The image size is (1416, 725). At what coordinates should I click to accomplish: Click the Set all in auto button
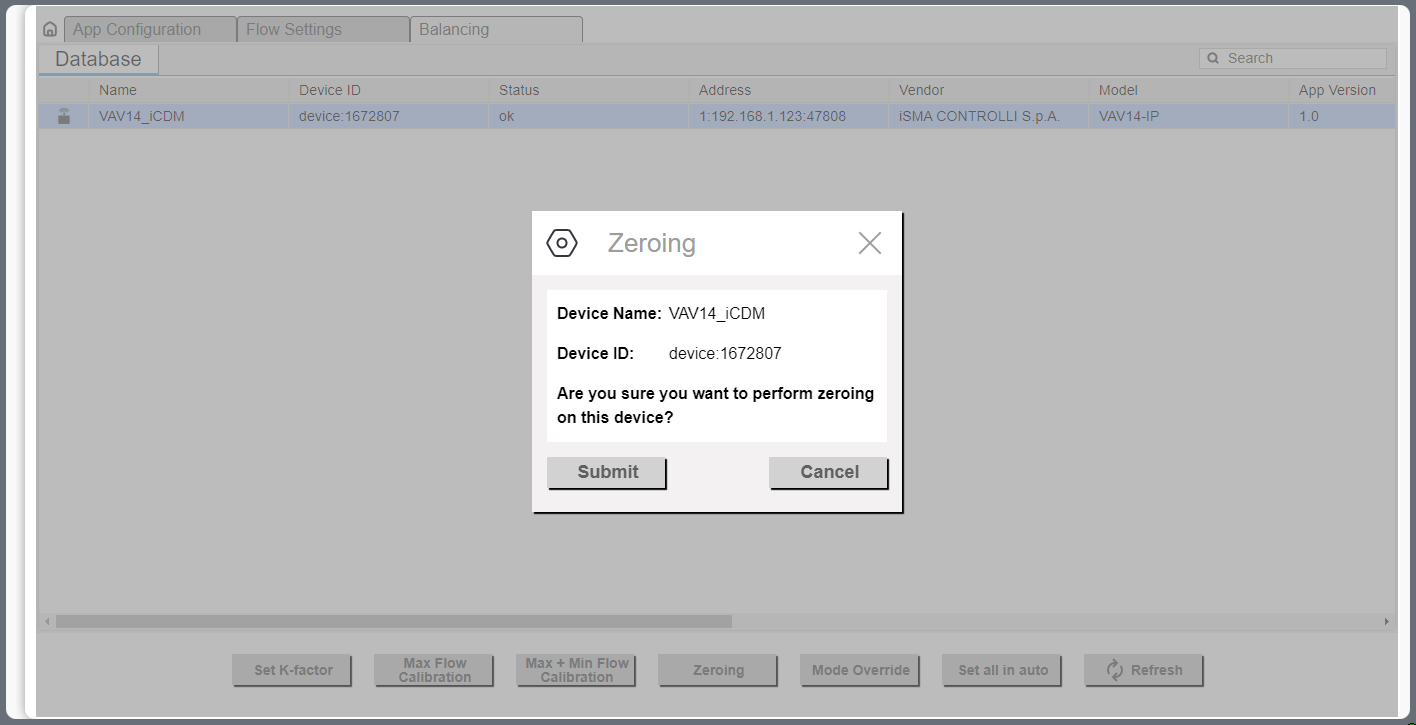[1002, 670]
